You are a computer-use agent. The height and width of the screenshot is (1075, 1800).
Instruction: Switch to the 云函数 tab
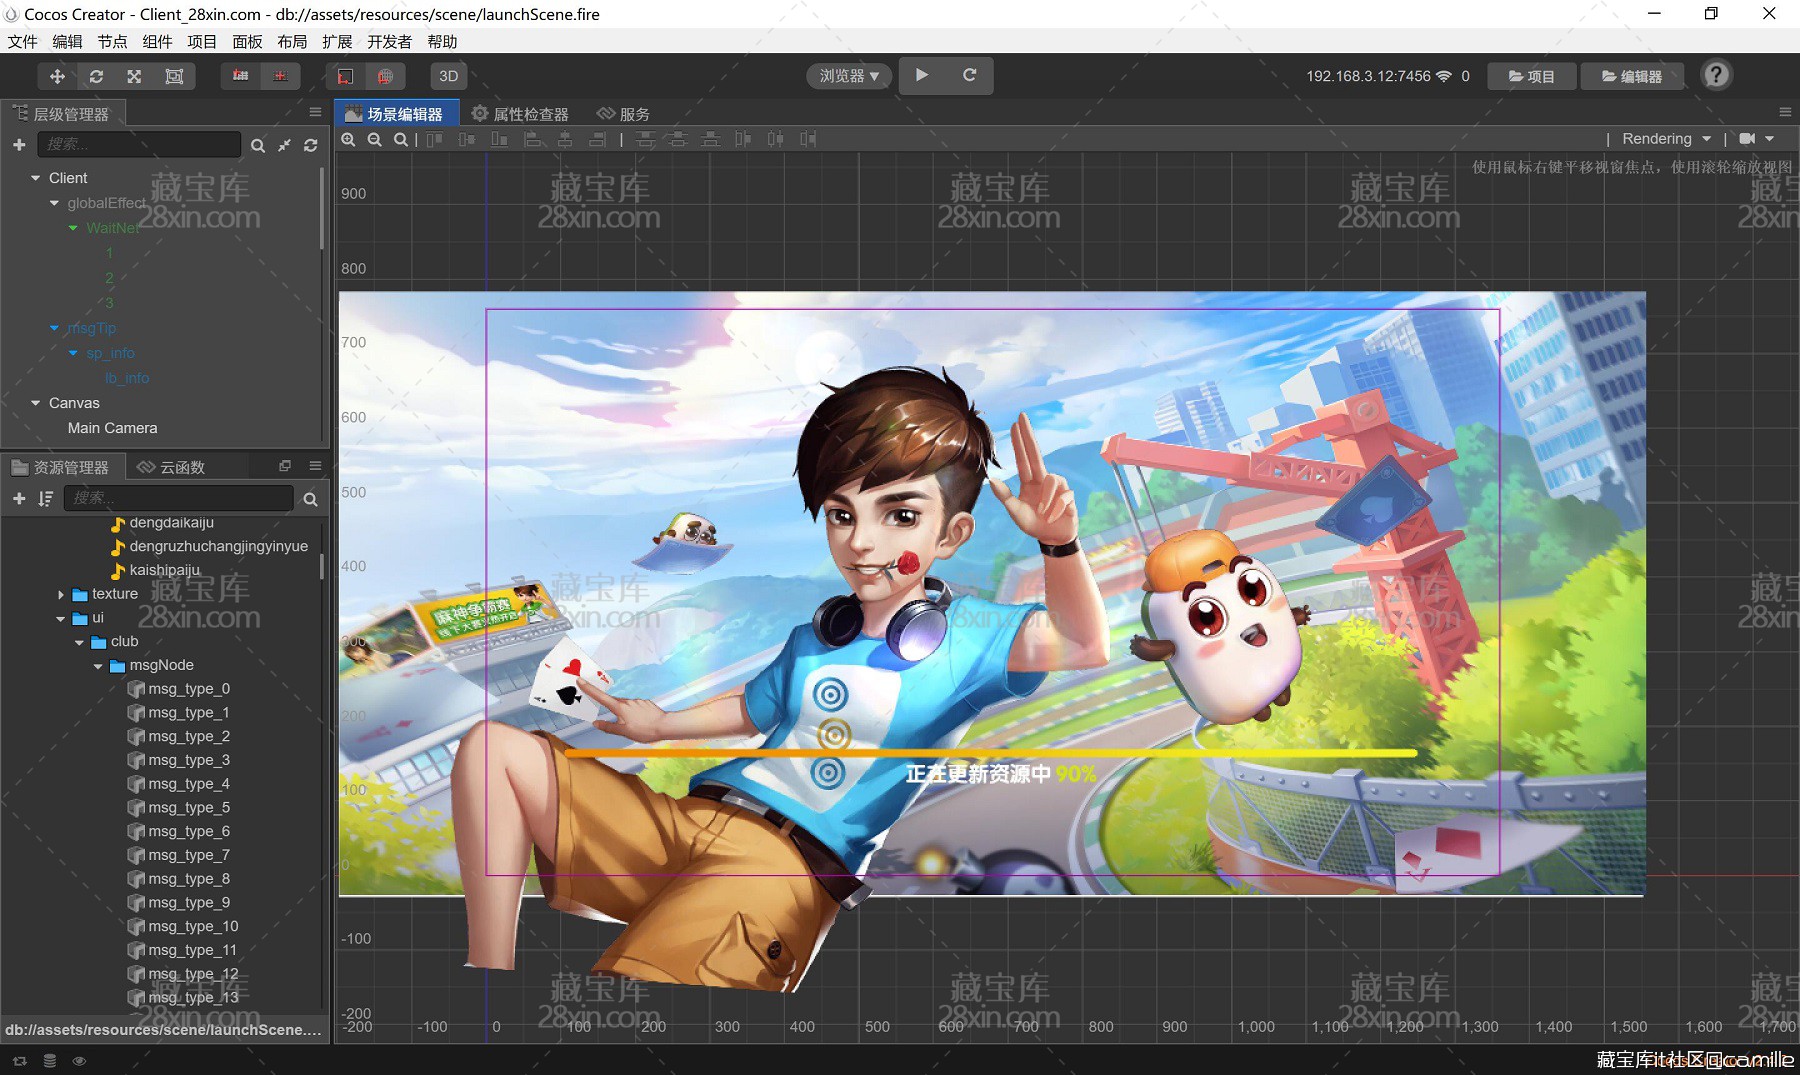point(171,467)
